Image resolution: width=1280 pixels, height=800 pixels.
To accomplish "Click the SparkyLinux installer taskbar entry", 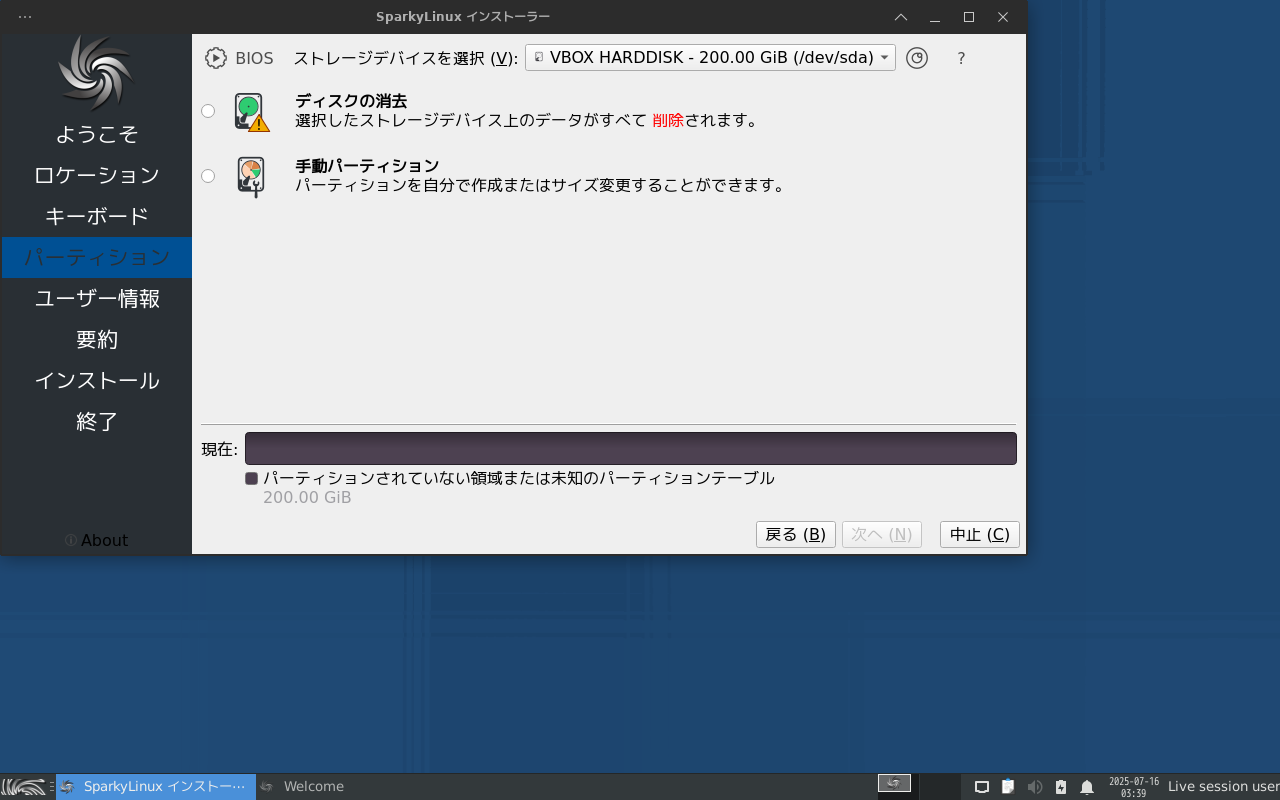I will [x=156, y=786].
